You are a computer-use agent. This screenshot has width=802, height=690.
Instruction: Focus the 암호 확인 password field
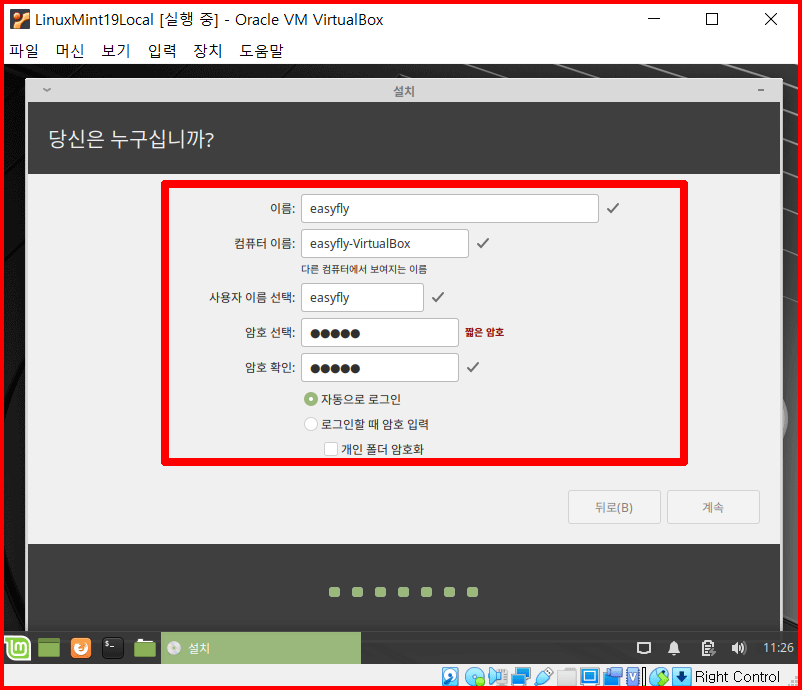tap(380, 367)
